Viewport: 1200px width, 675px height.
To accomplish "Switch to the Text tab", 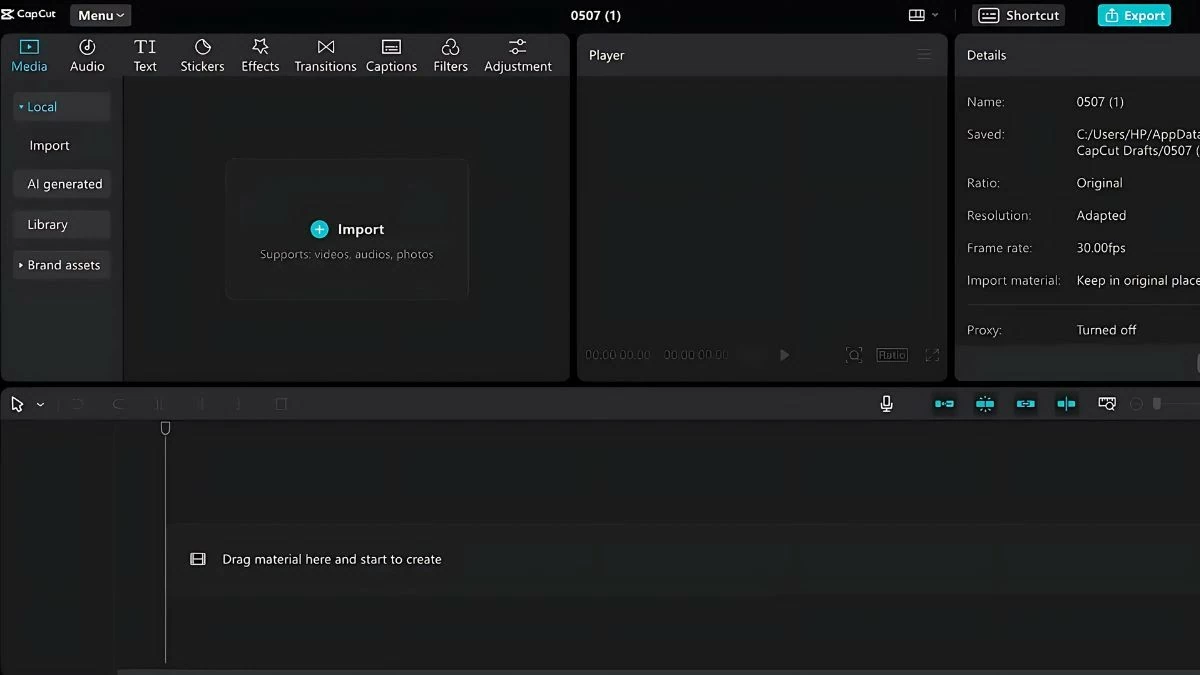I will point(145,54).
